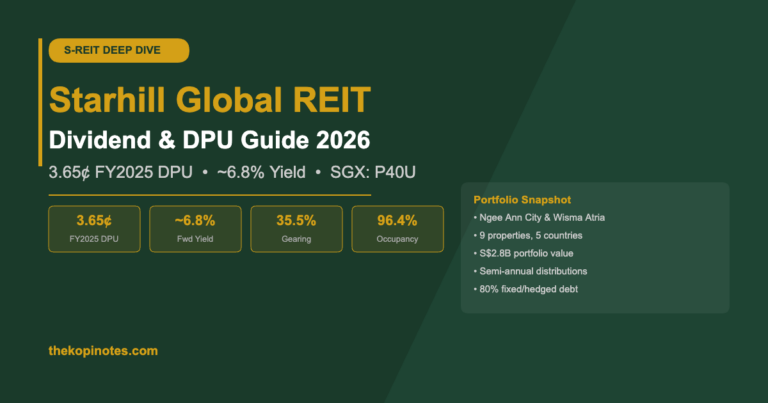Select the 3.65¢ FY2025 DPU stat card
The width and height of the screenshot is (768, 403).
click(x=95, y=229)
